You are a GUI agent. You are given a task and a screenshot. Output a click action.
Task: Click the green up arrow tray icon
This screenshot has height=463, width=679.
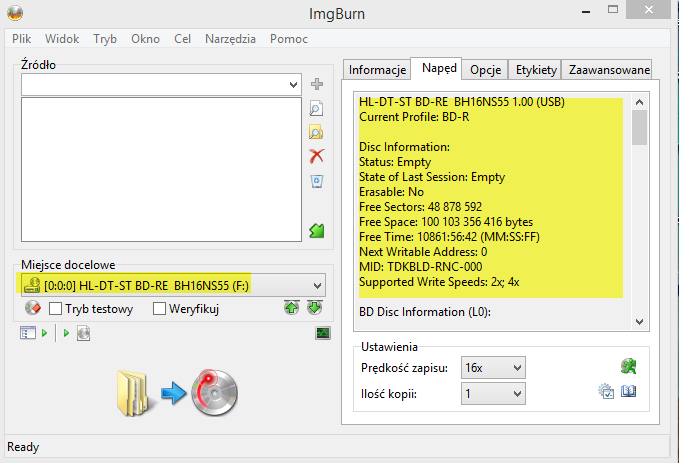tap(292, 308)
